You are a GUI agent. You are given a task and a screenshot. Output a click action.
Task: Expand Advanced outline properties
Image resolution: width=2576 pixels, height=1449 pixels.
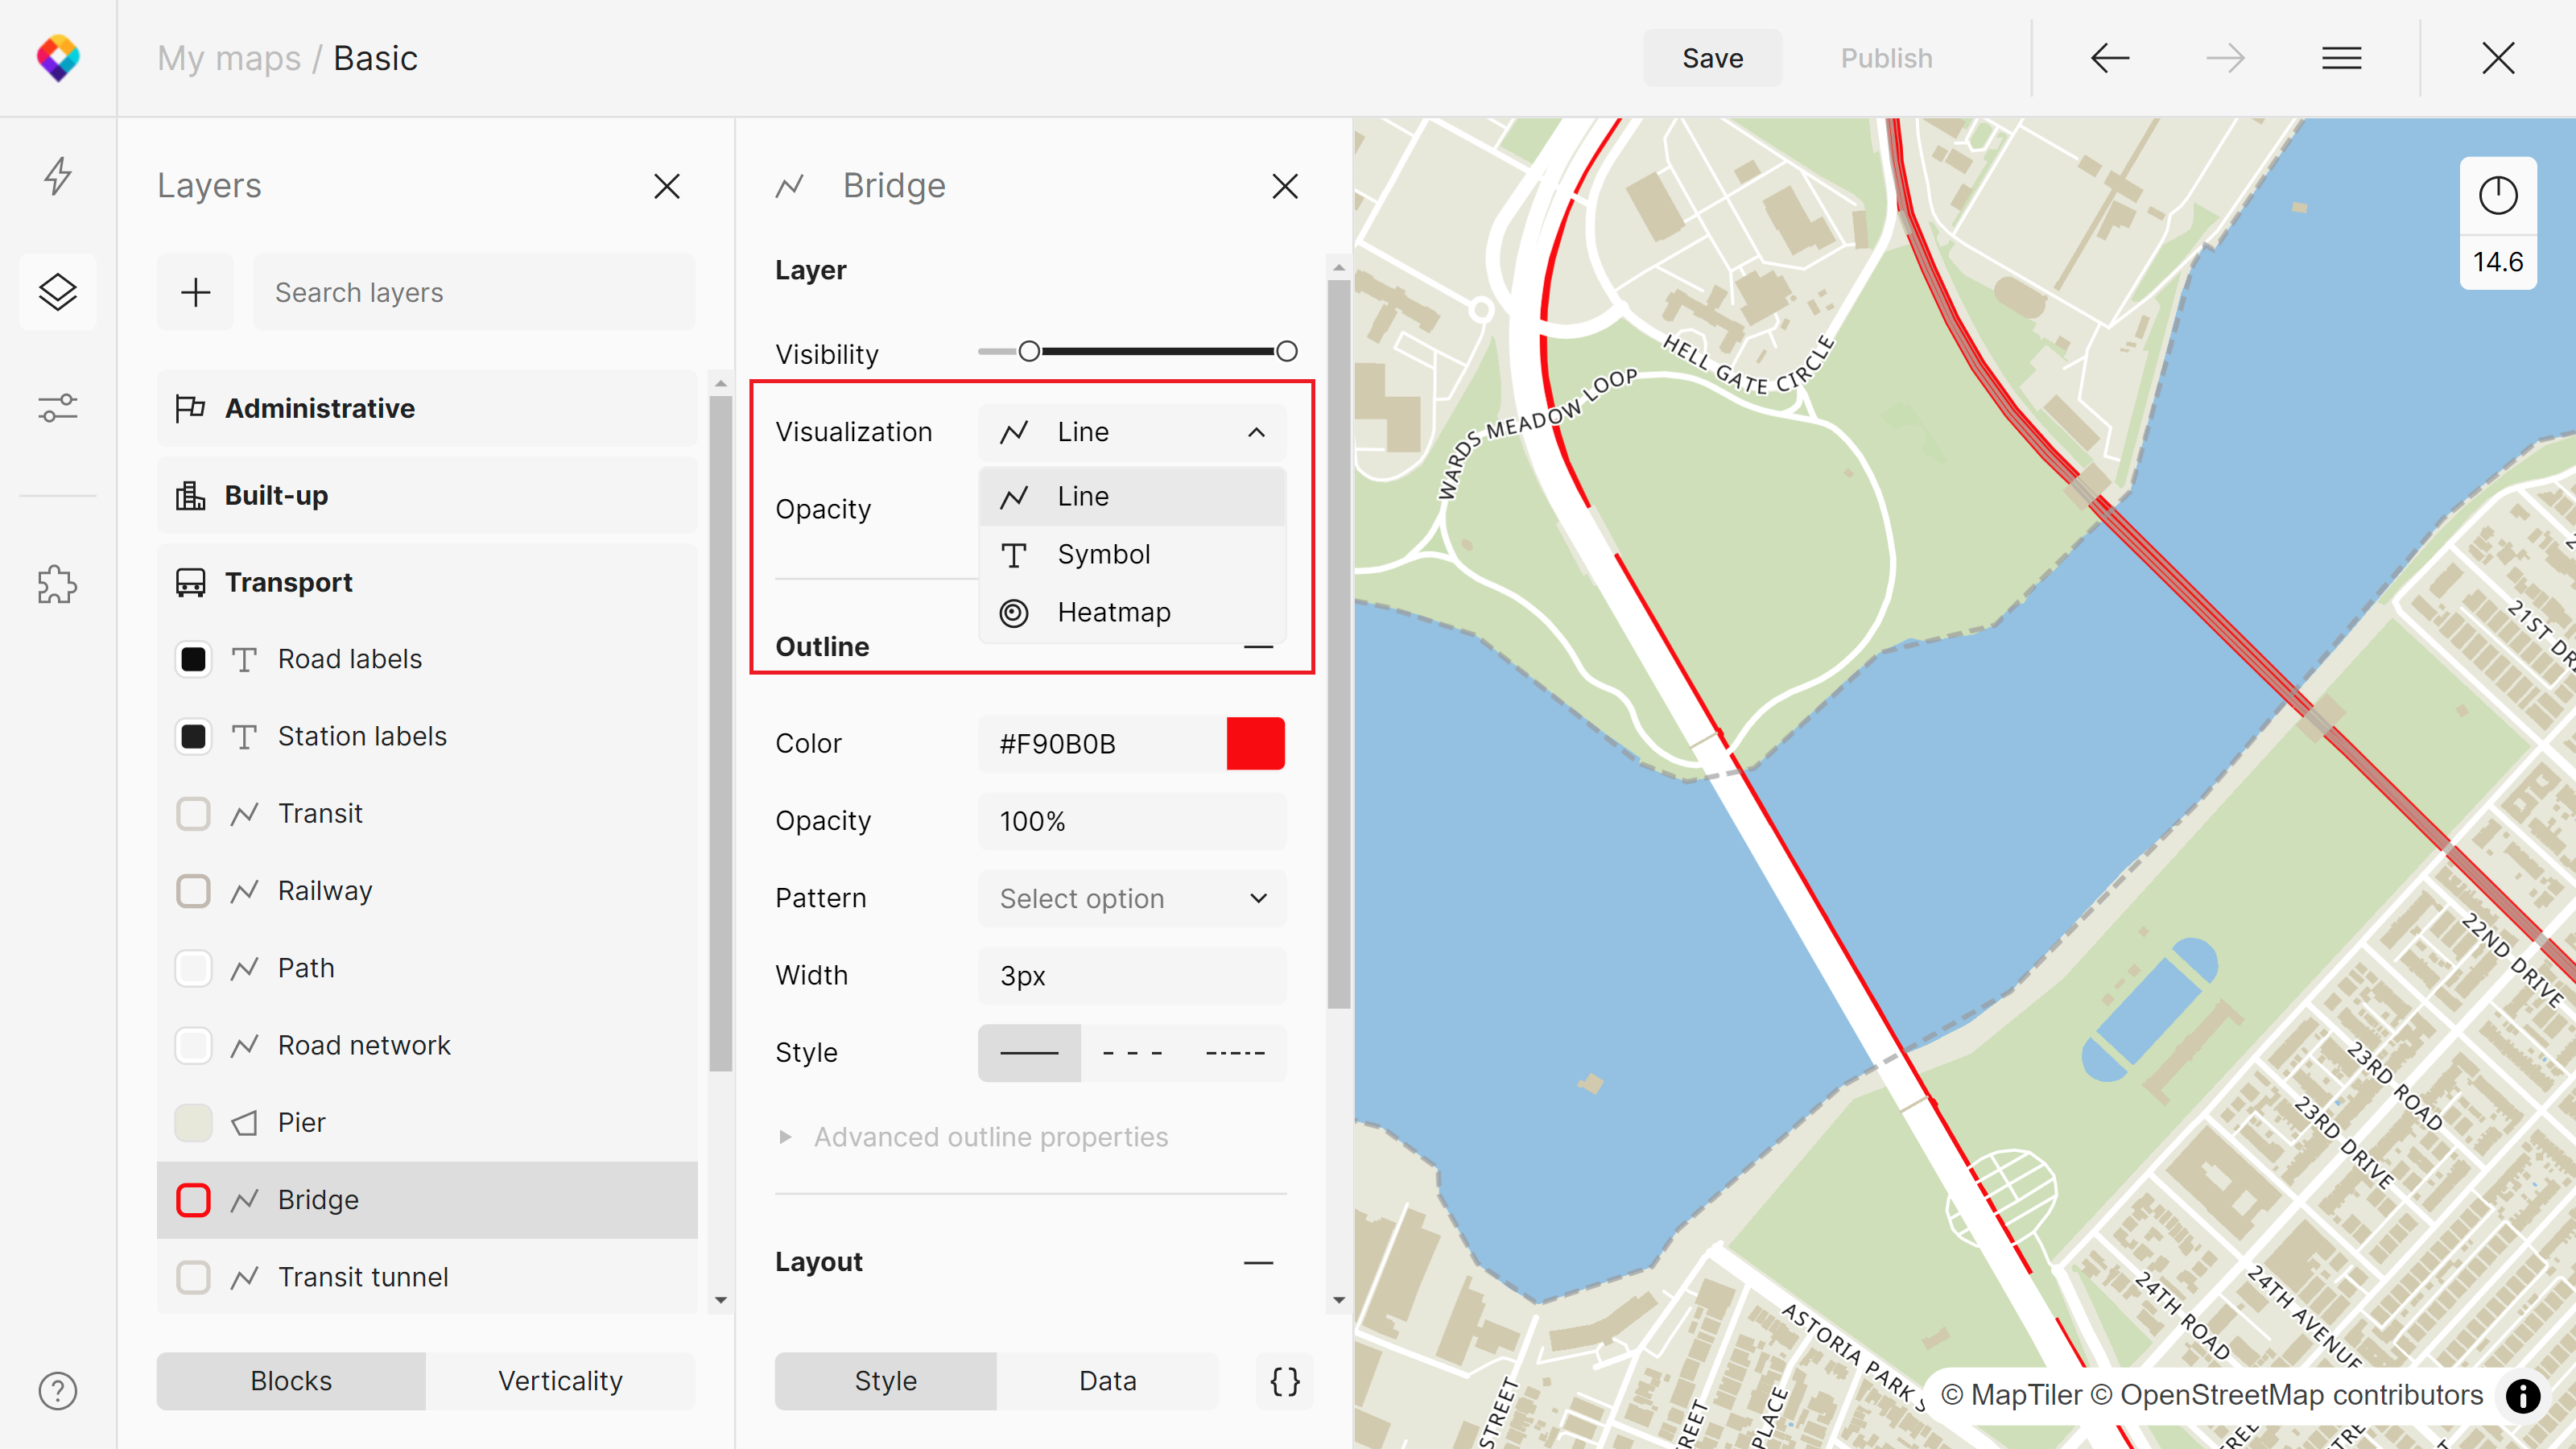(x=989, y=1137)
